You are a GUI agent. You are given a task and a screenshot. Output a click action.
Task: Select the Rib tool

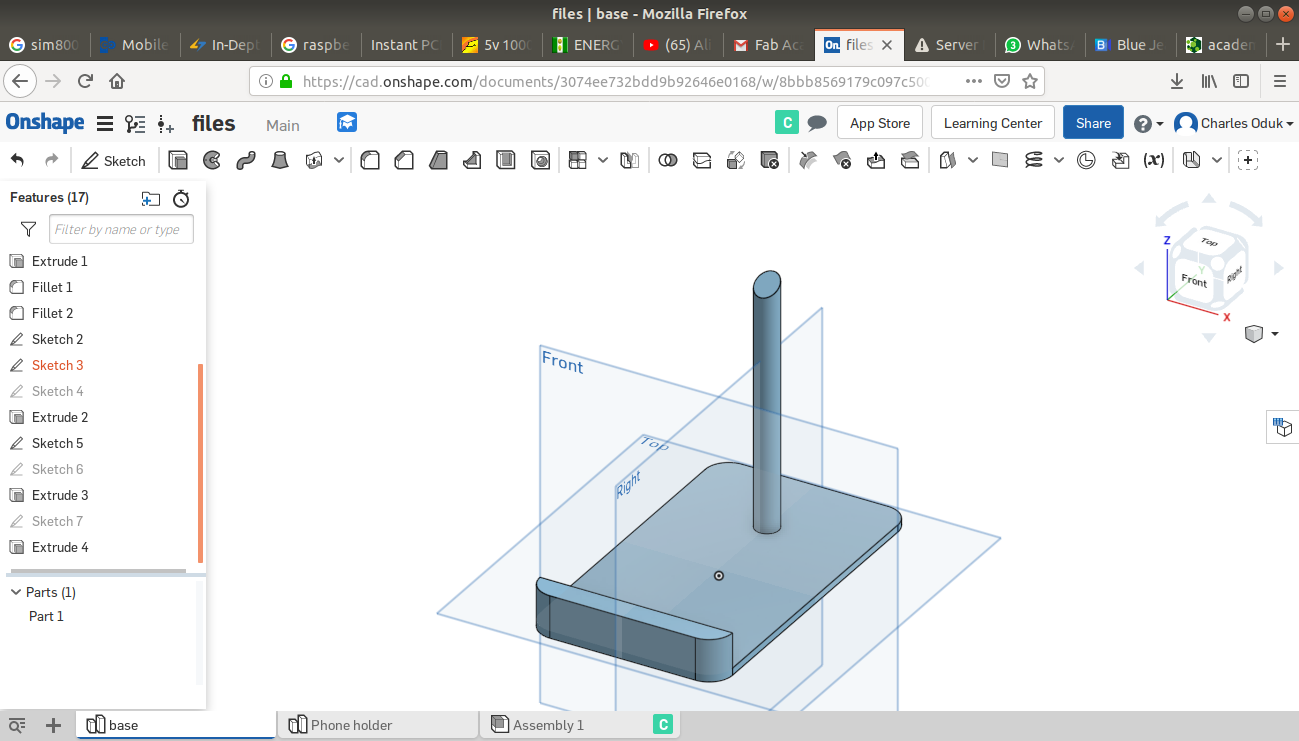[x=472, y=160]
